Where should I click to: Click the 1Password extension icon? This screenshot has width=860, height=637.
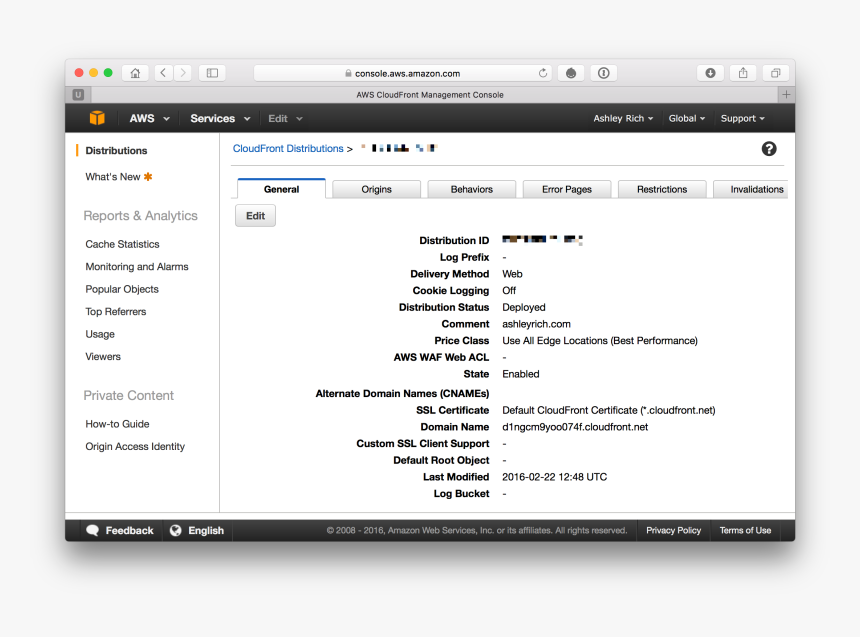coord(603,73)
